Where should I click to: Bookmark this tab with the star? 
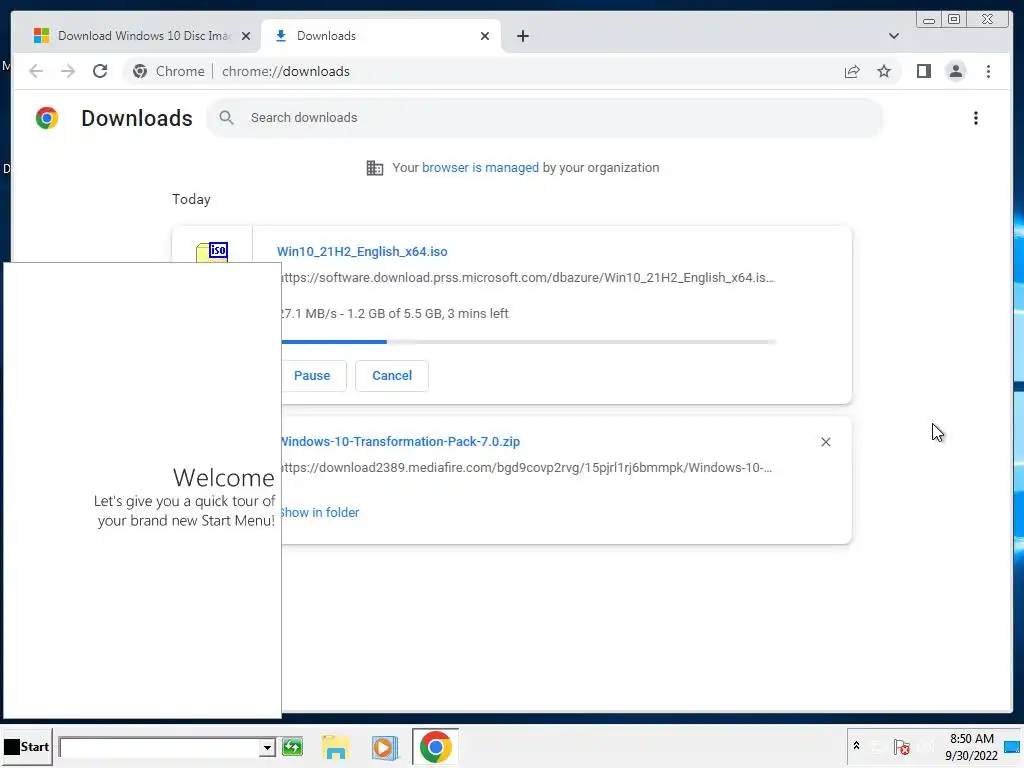coord(884,71)
